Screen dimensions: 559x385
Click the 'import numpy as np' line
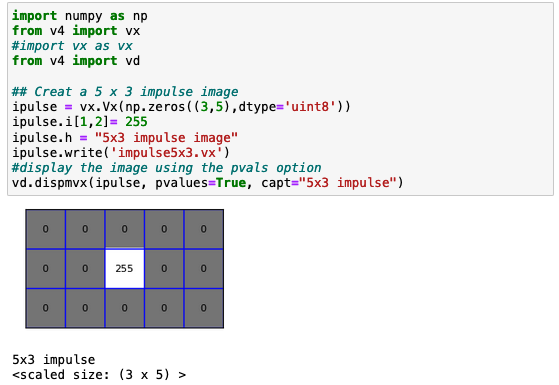(x=80, y=16)
